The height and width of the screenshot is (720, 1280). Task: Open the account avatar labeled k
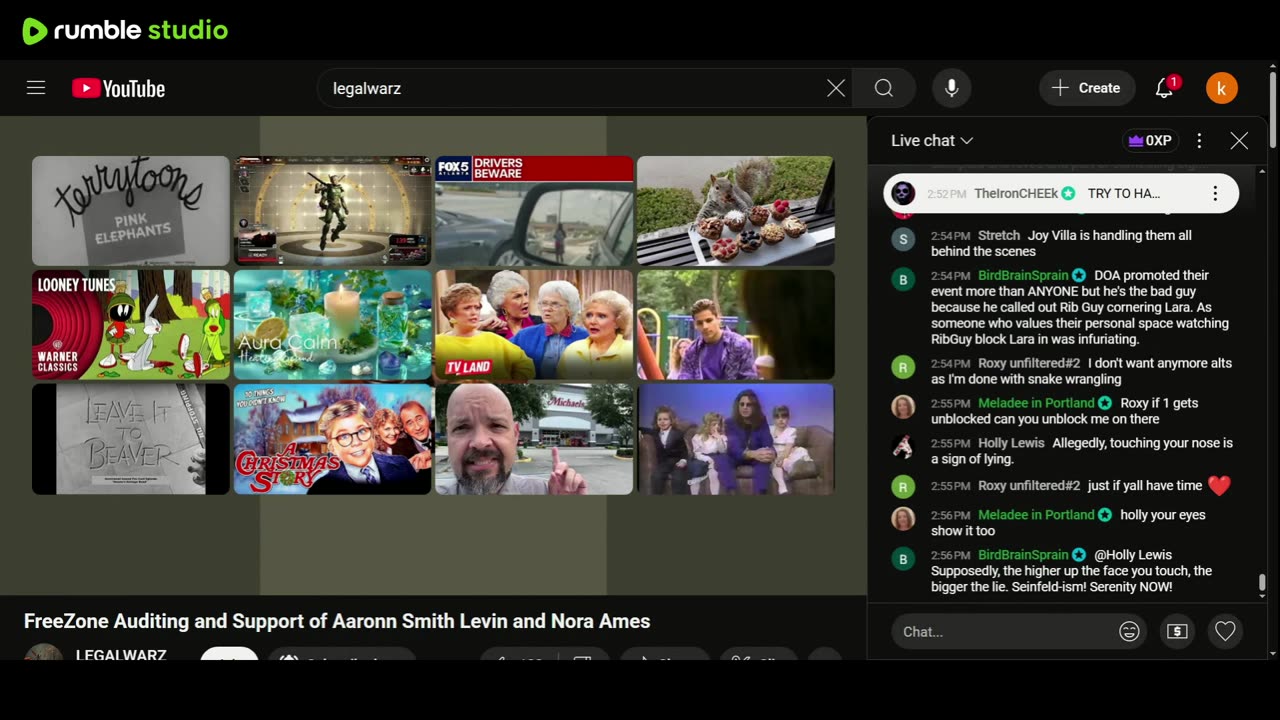[x=1222, y=88]
